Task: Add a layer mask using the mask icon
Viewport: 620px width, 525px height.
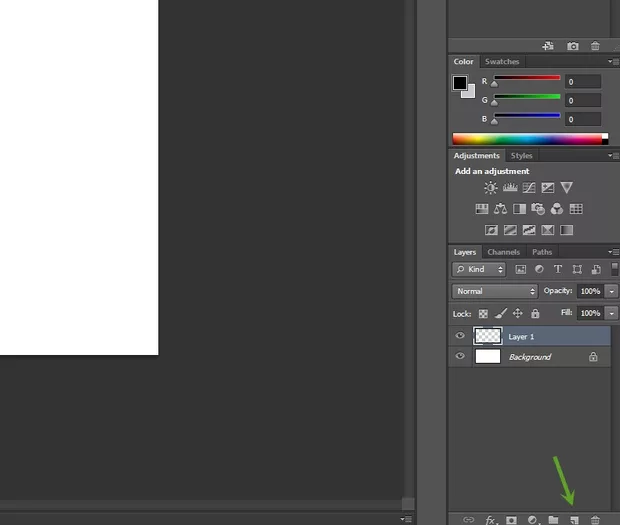Action: (x=511, y=520)
